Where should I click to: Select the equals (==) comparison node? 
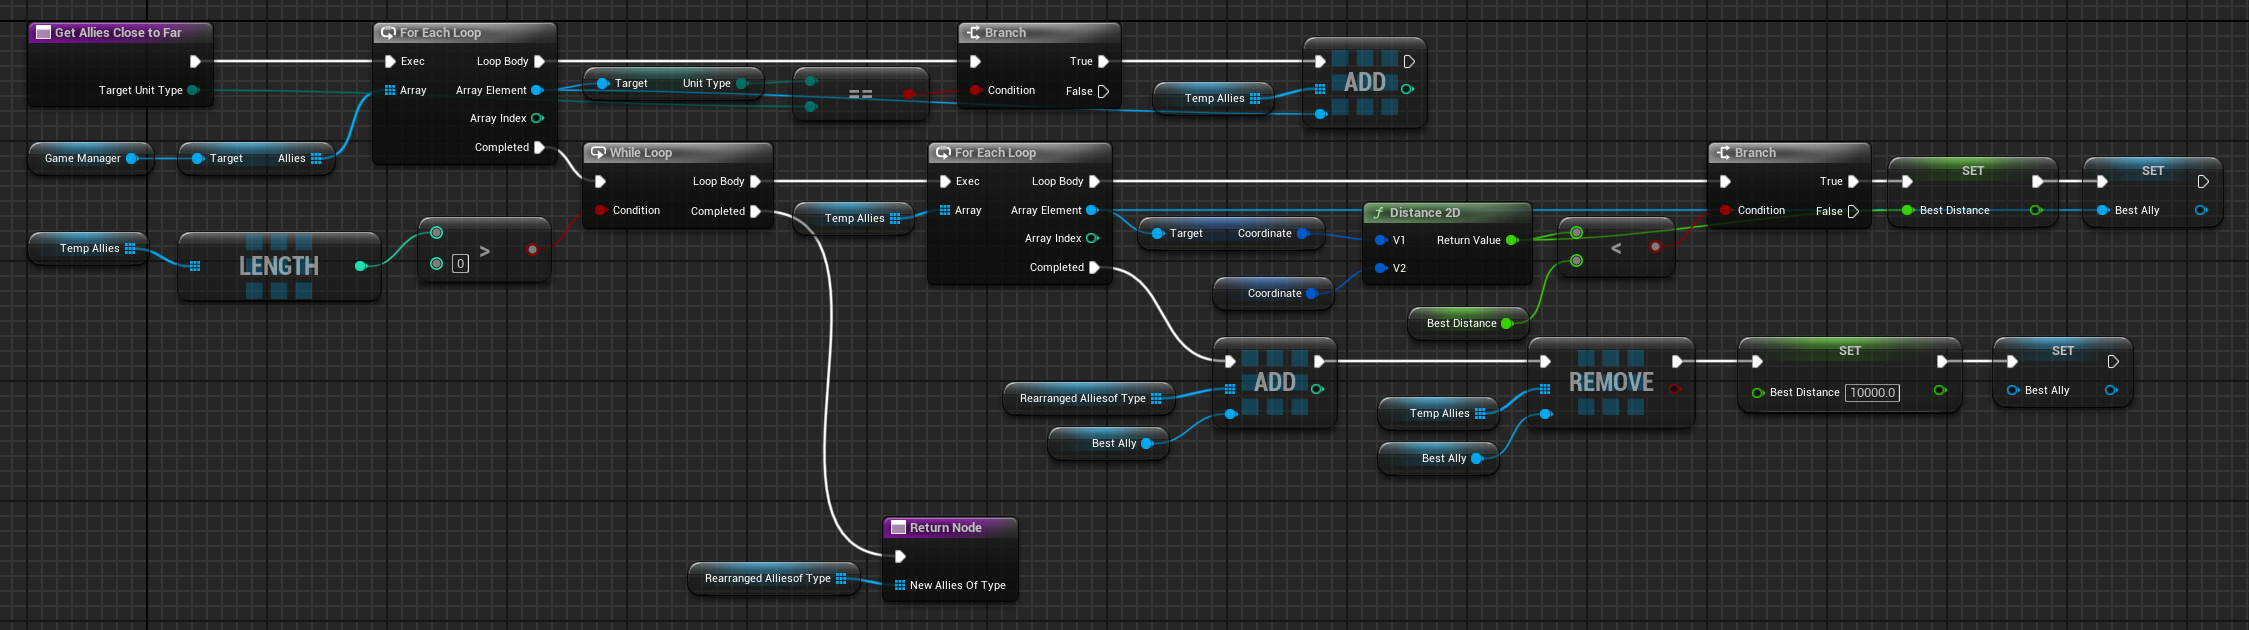[x=860, y=94]
